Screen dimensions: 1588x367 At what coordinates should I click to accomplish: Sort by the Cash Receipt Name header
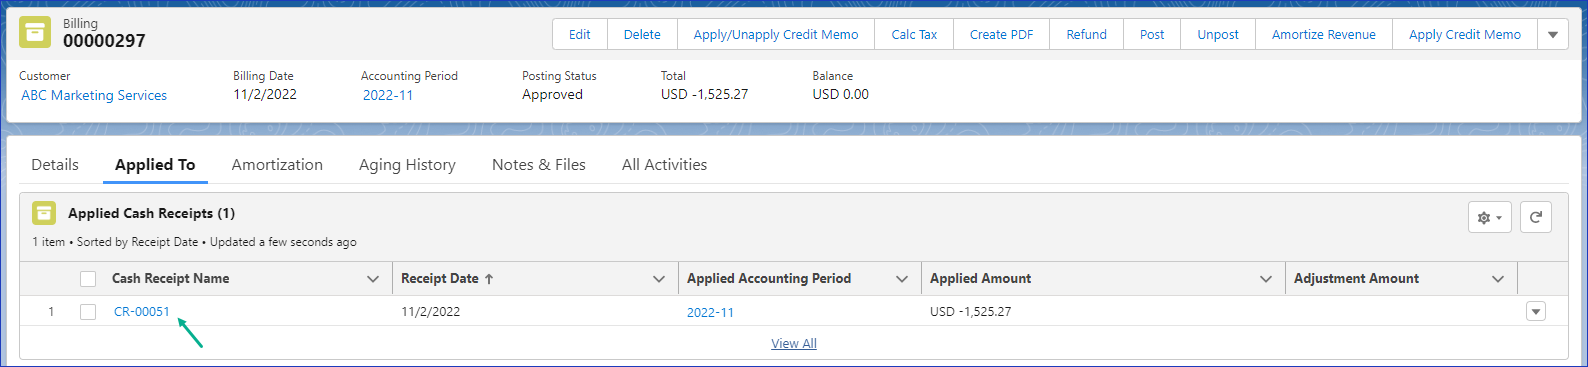171,279
